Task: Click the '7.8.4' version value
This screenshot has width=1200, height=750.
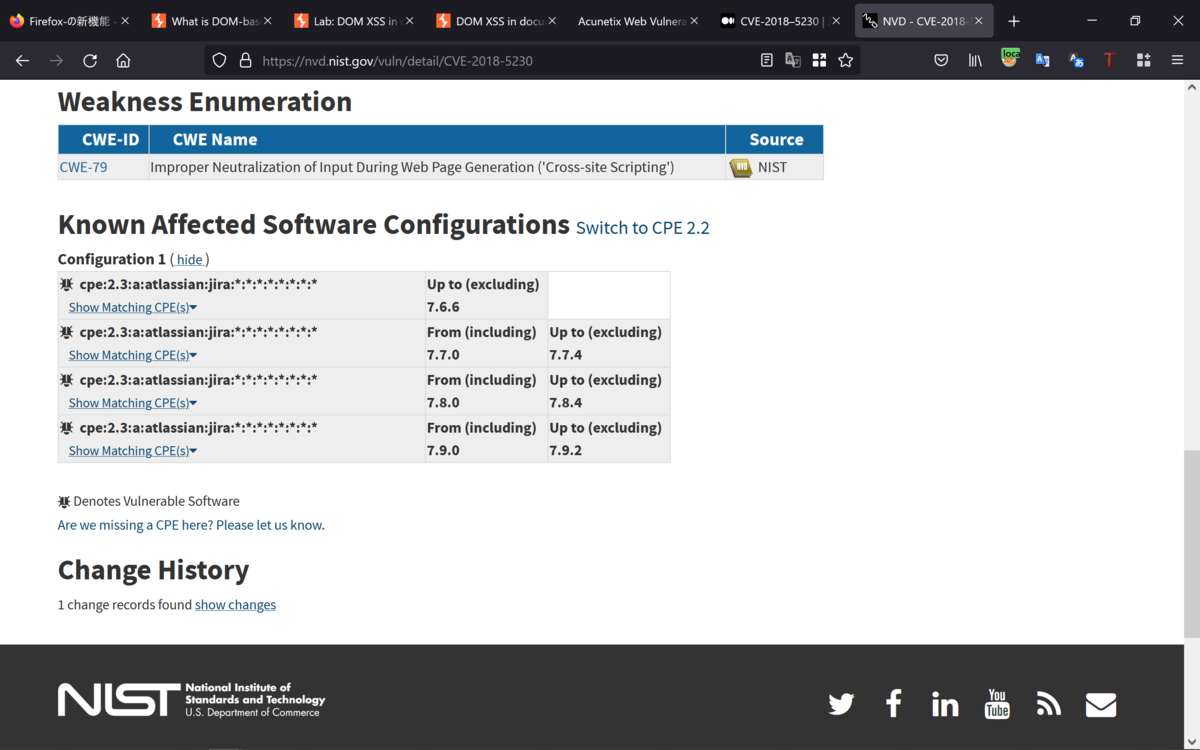Action: pyautogui.click(x=565, y=403)
